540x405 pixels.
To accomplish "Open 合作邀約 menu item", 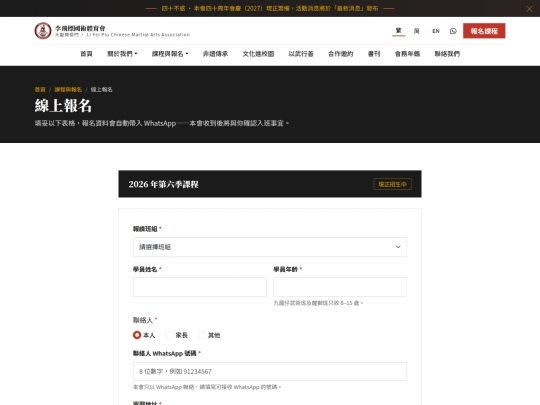I will [x=341, y=54].
